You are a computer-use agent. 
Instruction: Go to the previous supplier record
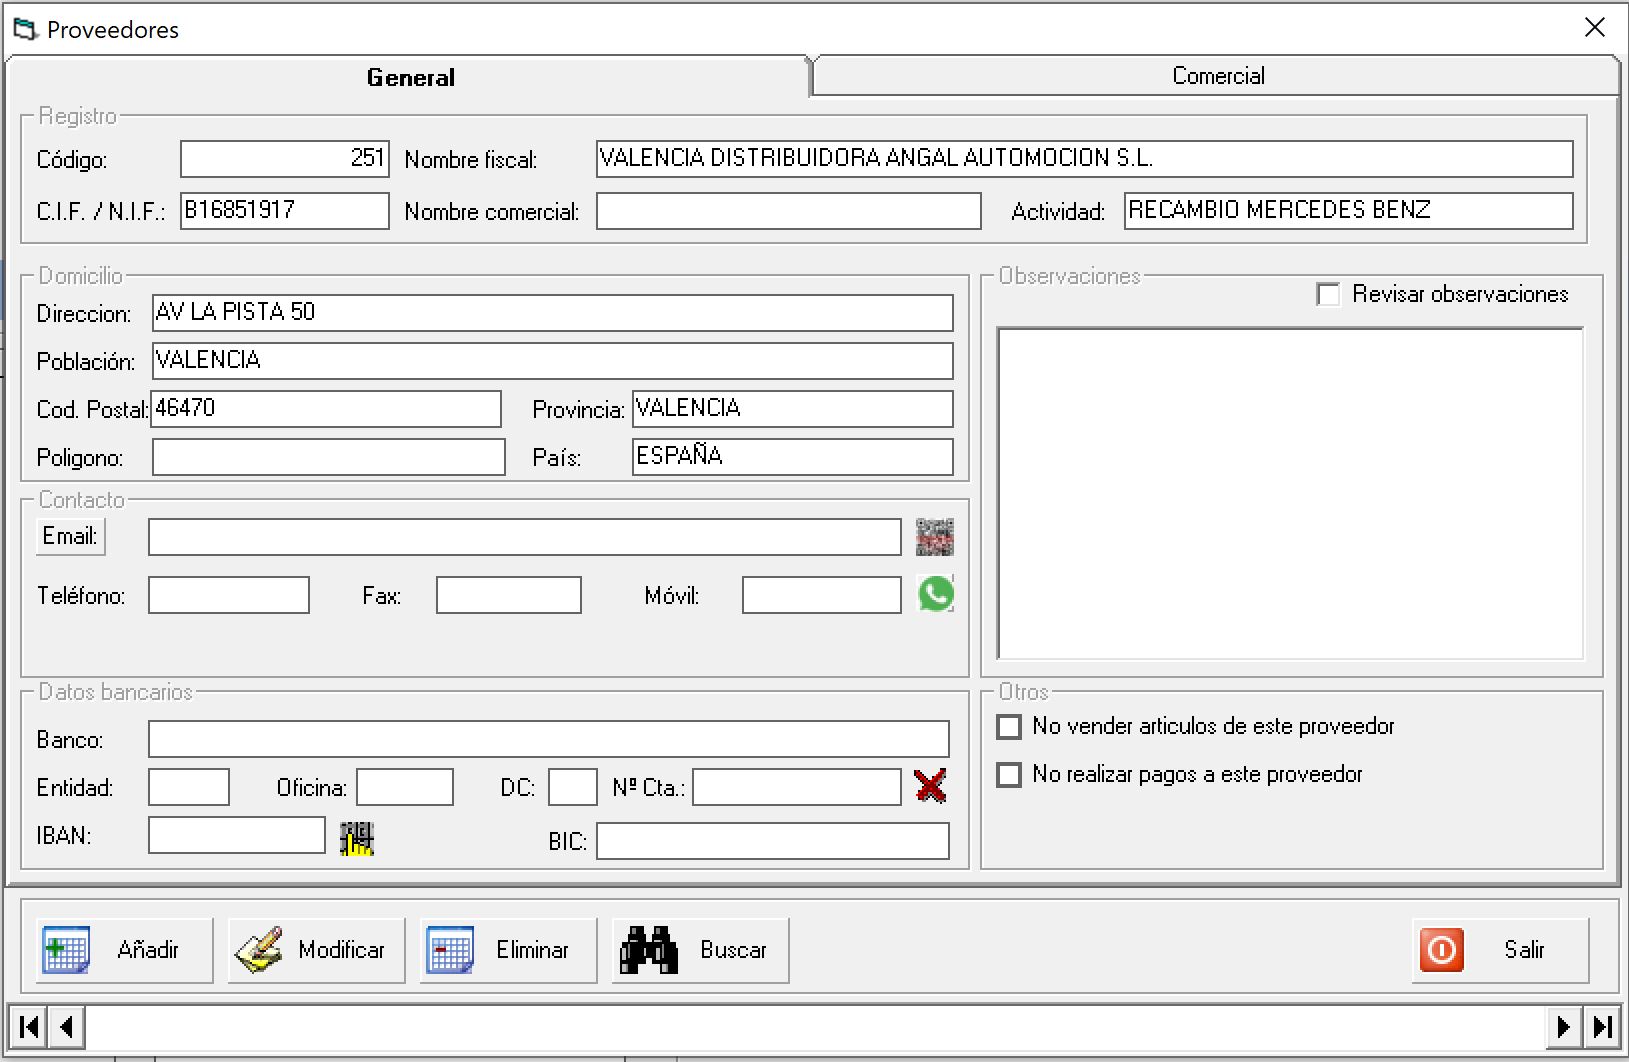[67, 1027]
